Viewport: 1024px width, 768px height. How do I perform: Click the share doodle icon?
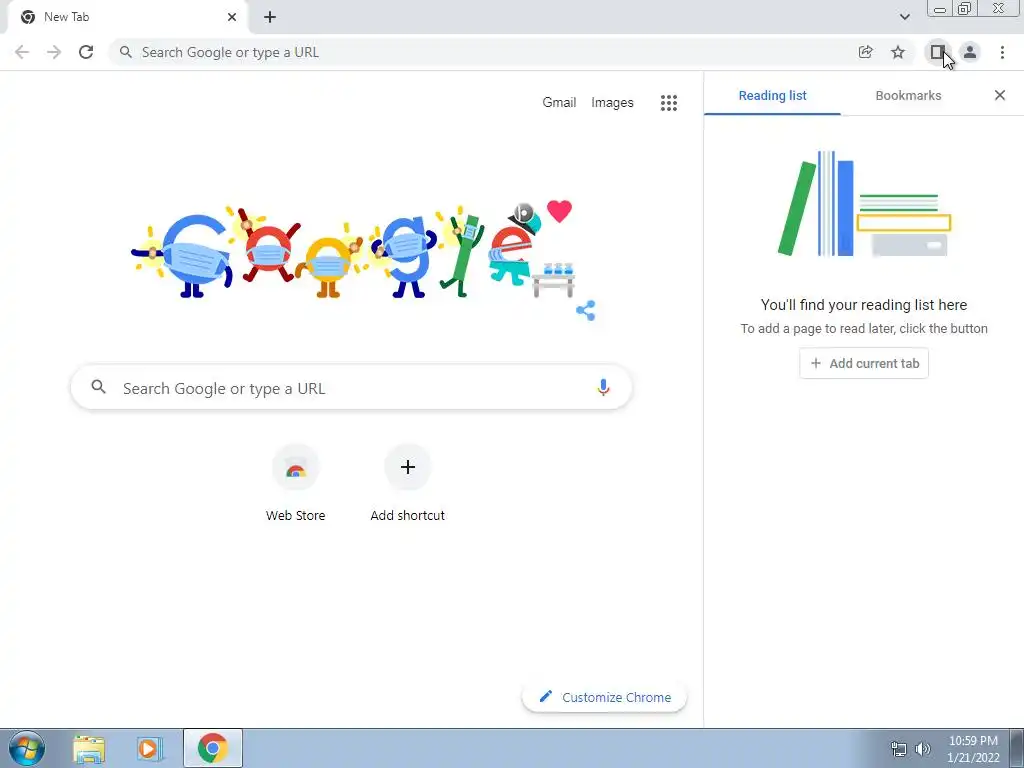coord(586,311)
